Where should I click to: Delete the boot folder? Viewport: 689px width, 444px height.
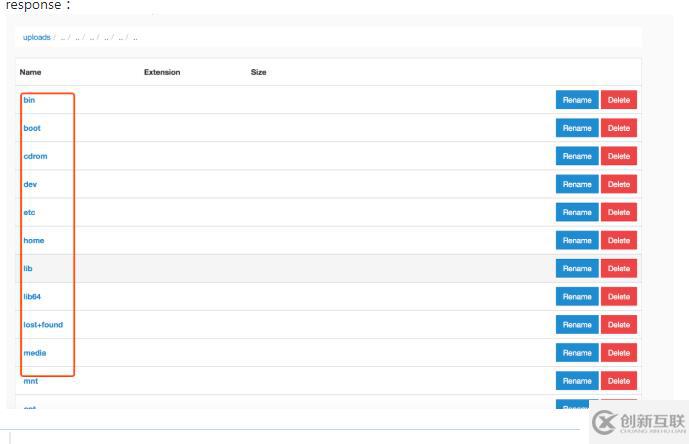pos(619,128)
